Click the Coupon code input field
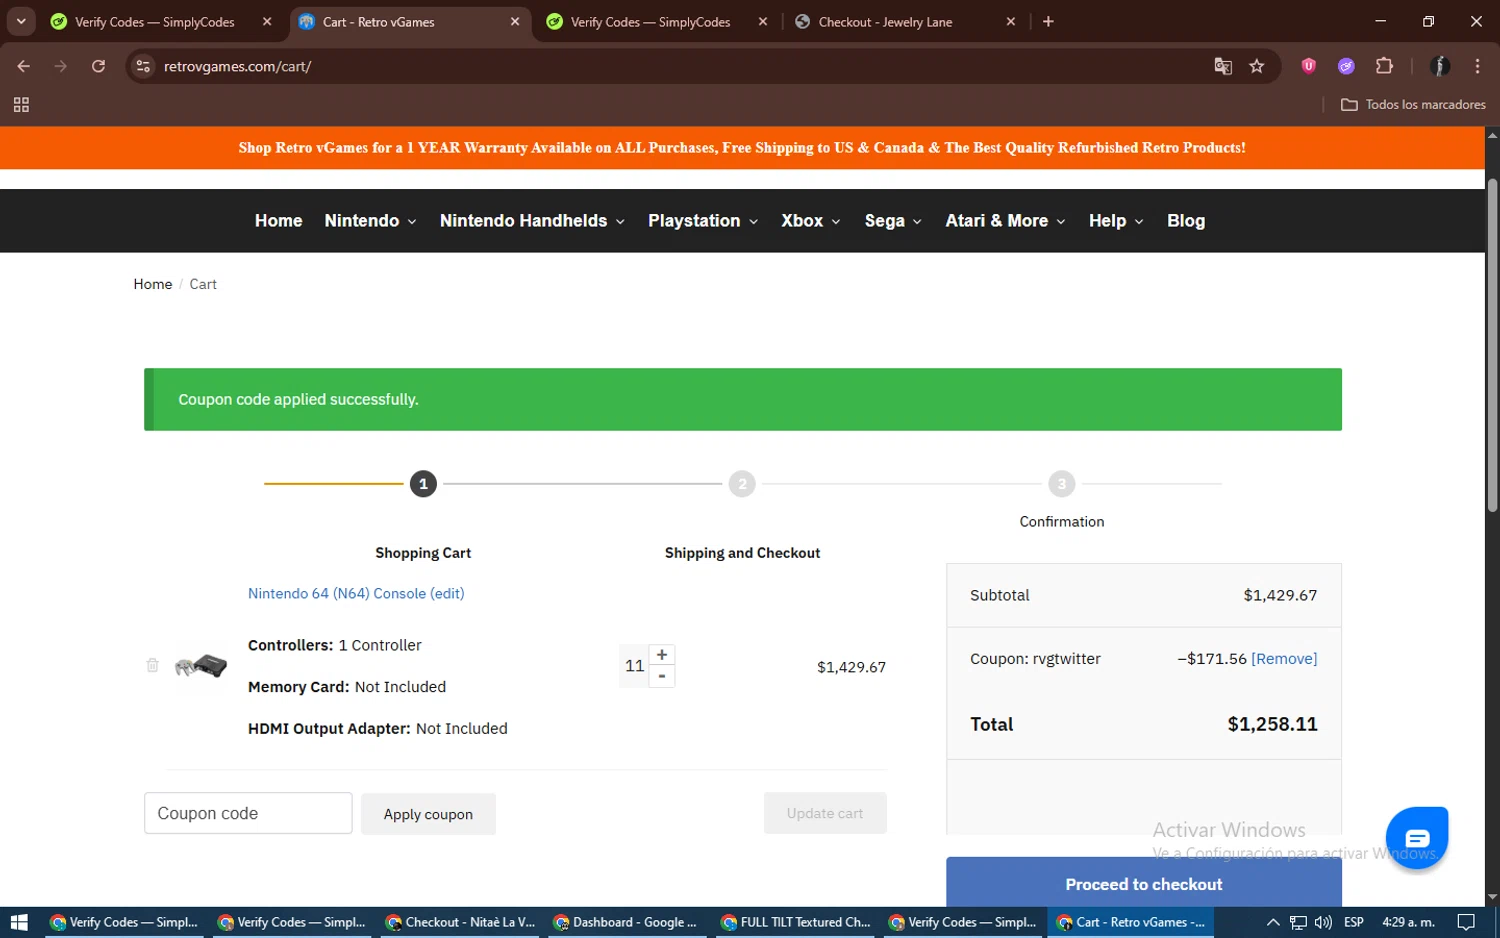This screenshot has height=938, width=1500. pos(248,813)
